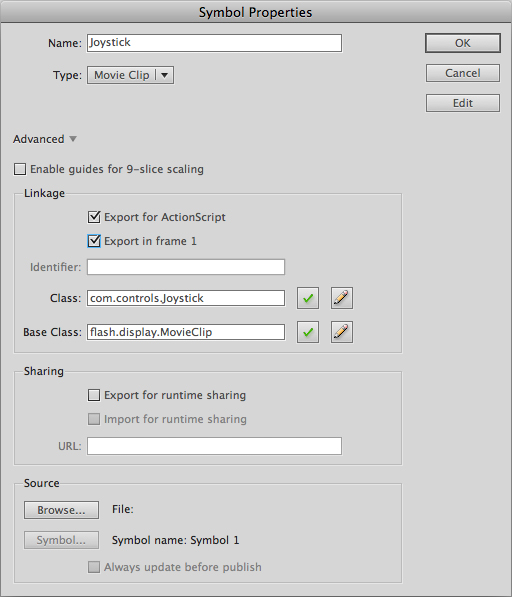Open the Type dropdown showing Movie Clip
512x597 pixels.
(x=130, y=75)
